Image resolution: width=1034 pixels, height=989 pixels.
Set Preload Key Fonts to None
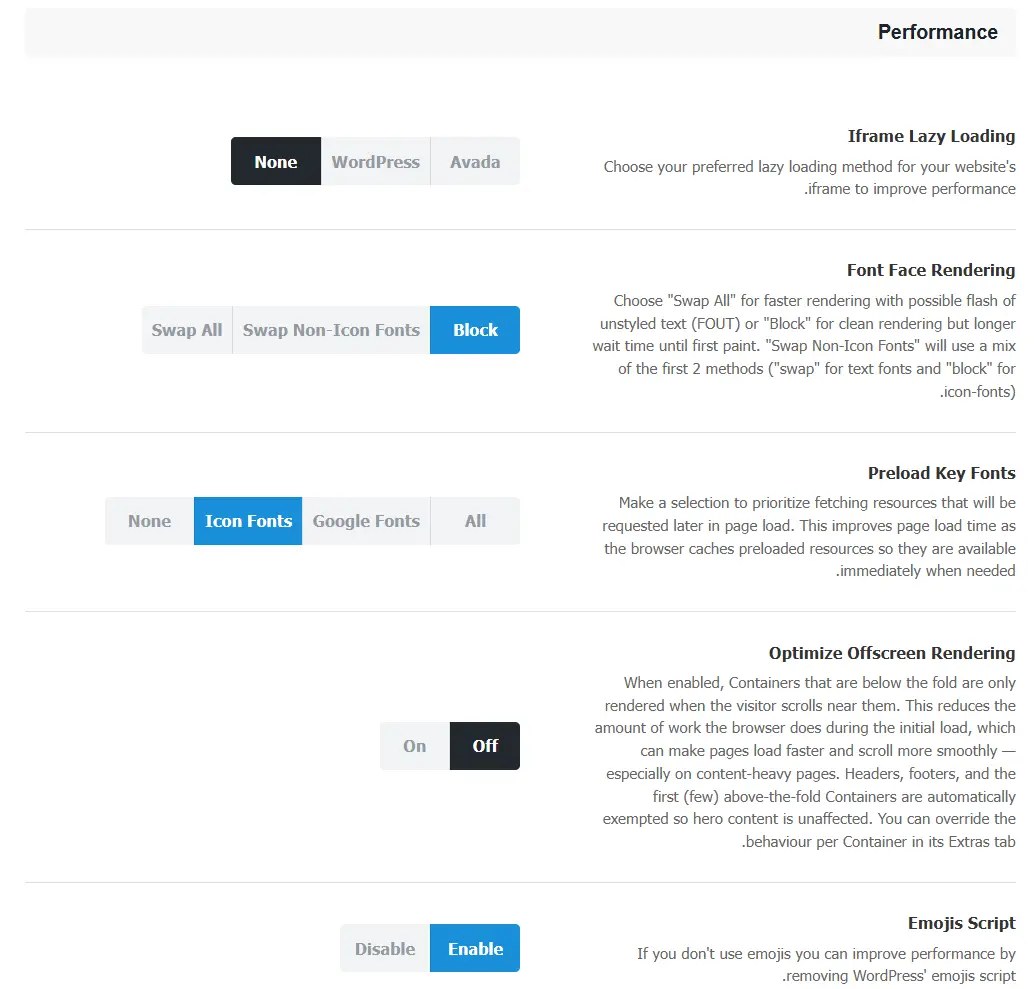(x=149, y=521)
